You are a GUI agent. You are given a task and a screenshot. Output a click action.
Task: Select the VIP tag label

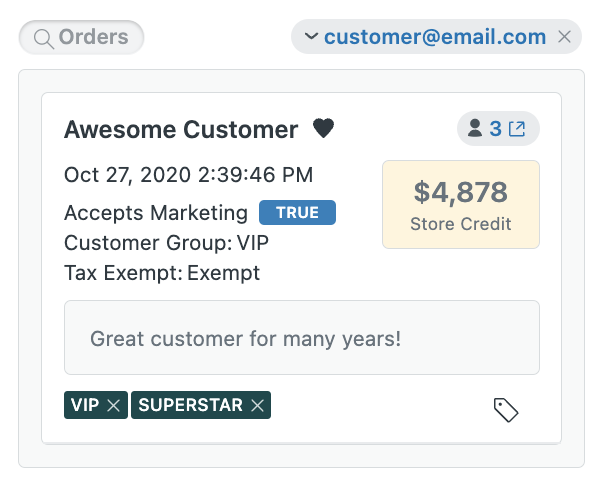coord(85,405)
